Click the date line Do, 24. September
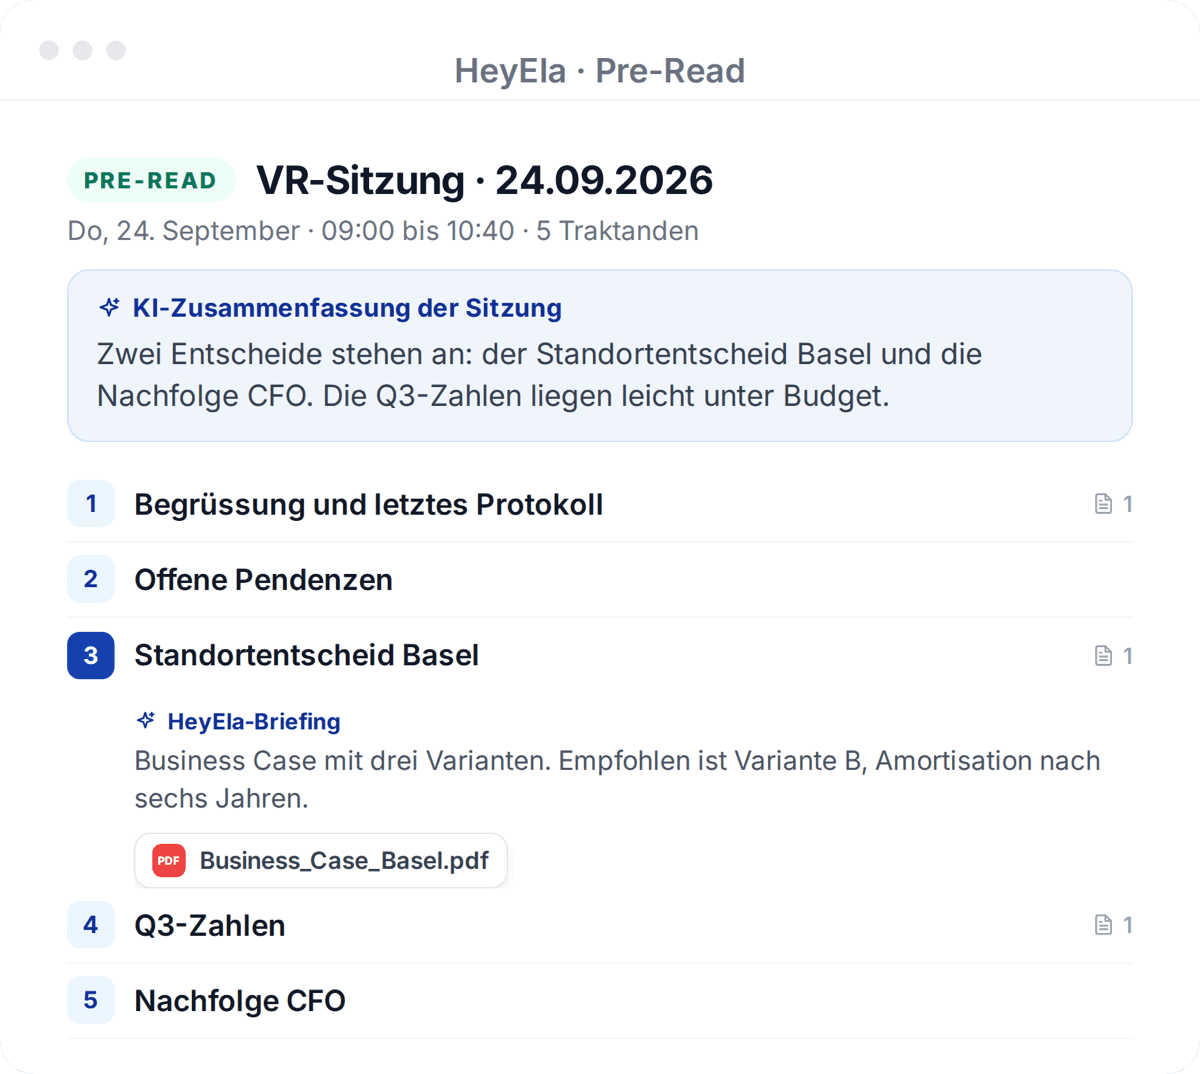 (383, 231)
